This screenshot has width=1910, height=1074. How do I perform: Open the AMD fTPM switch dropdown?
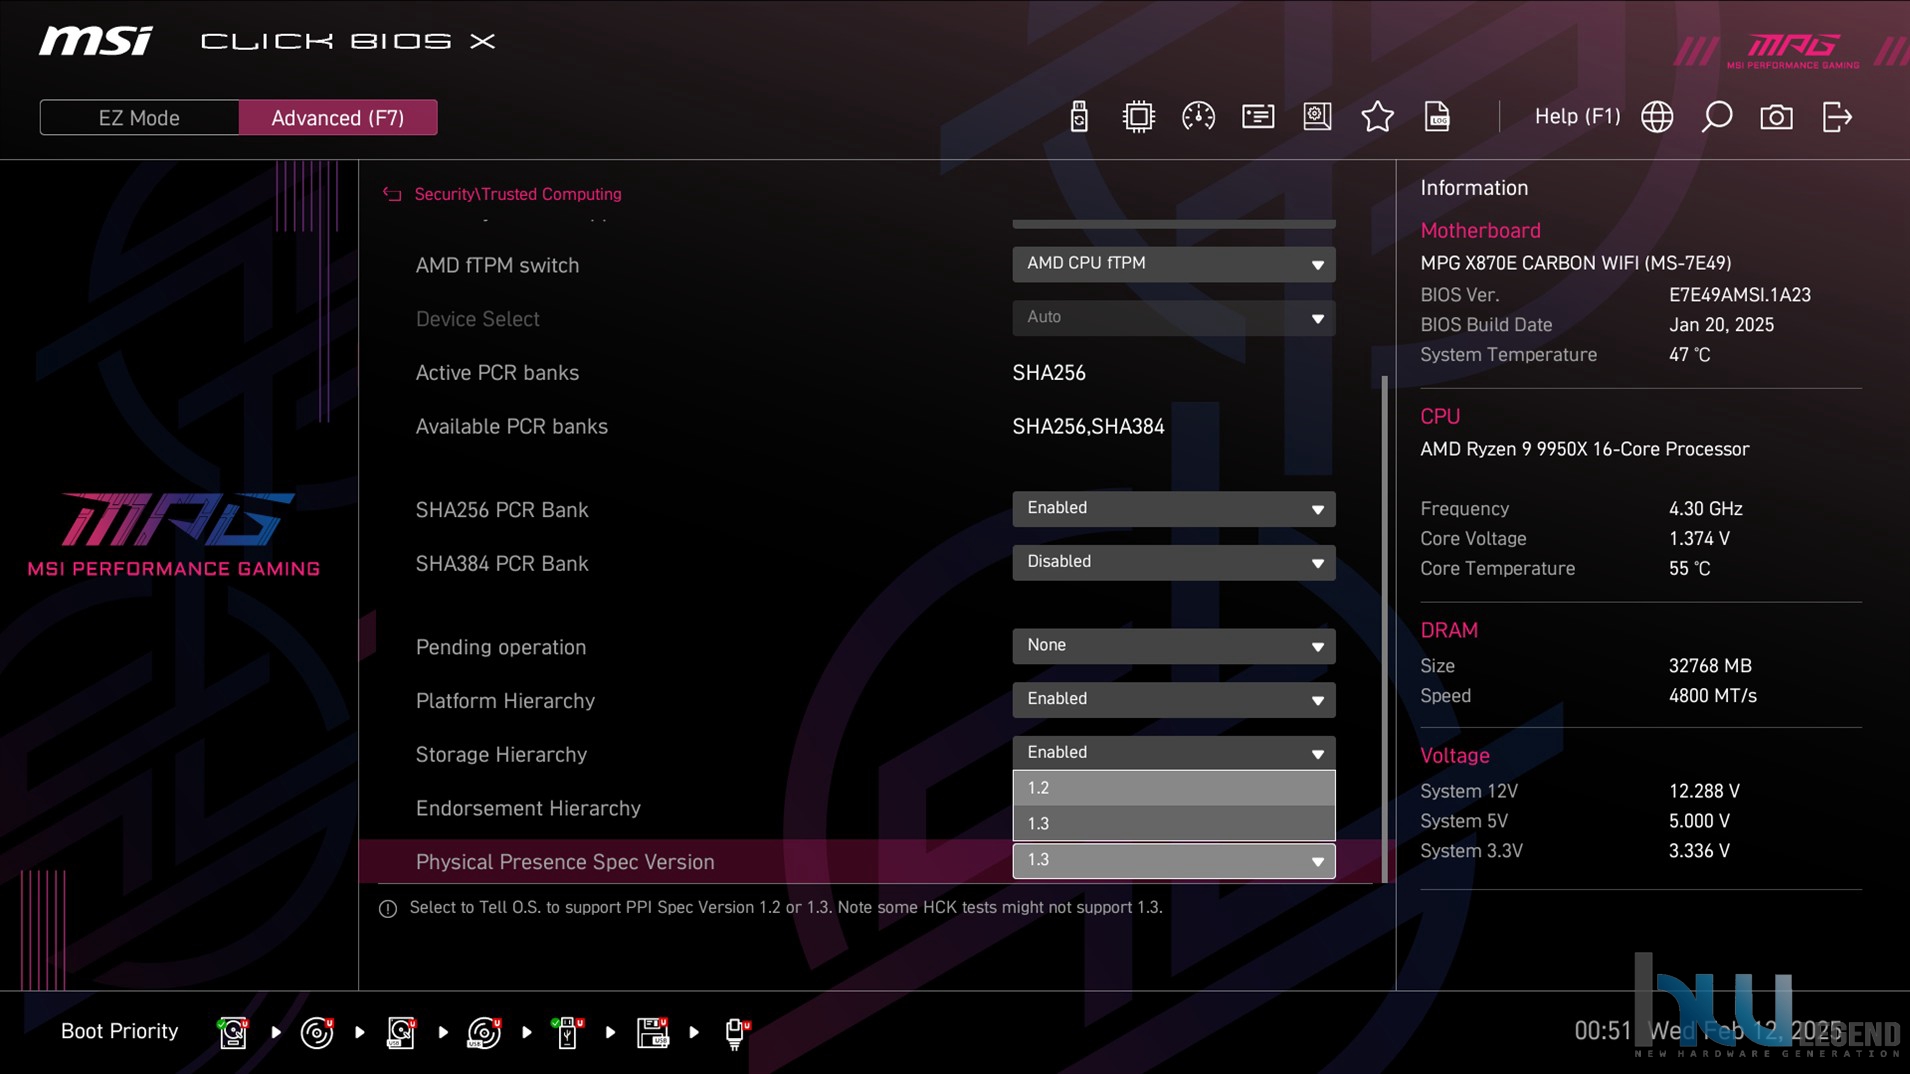pyautogui.click(x=1173, y=264)
